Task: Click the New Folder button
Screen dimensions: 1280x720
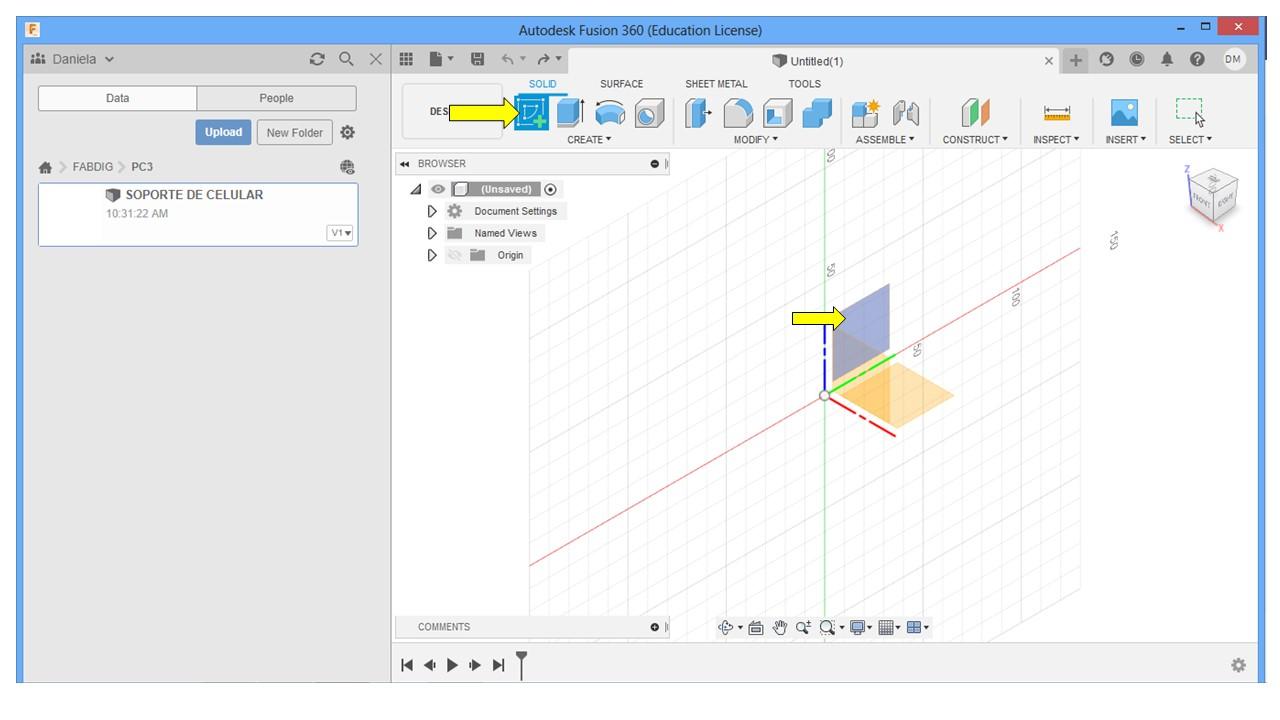Action: coord(294,132)
